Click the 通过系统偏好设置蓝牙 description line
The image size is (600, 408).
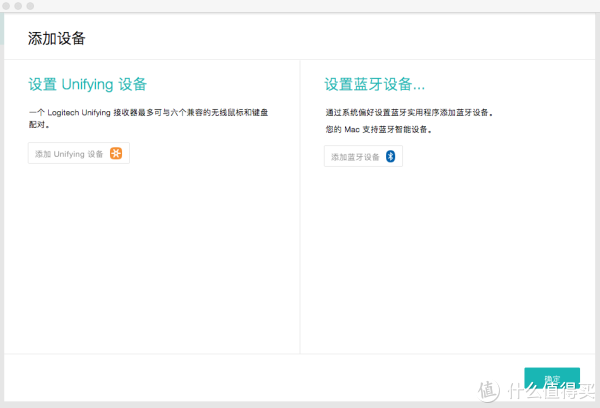[x=409, y=113]
